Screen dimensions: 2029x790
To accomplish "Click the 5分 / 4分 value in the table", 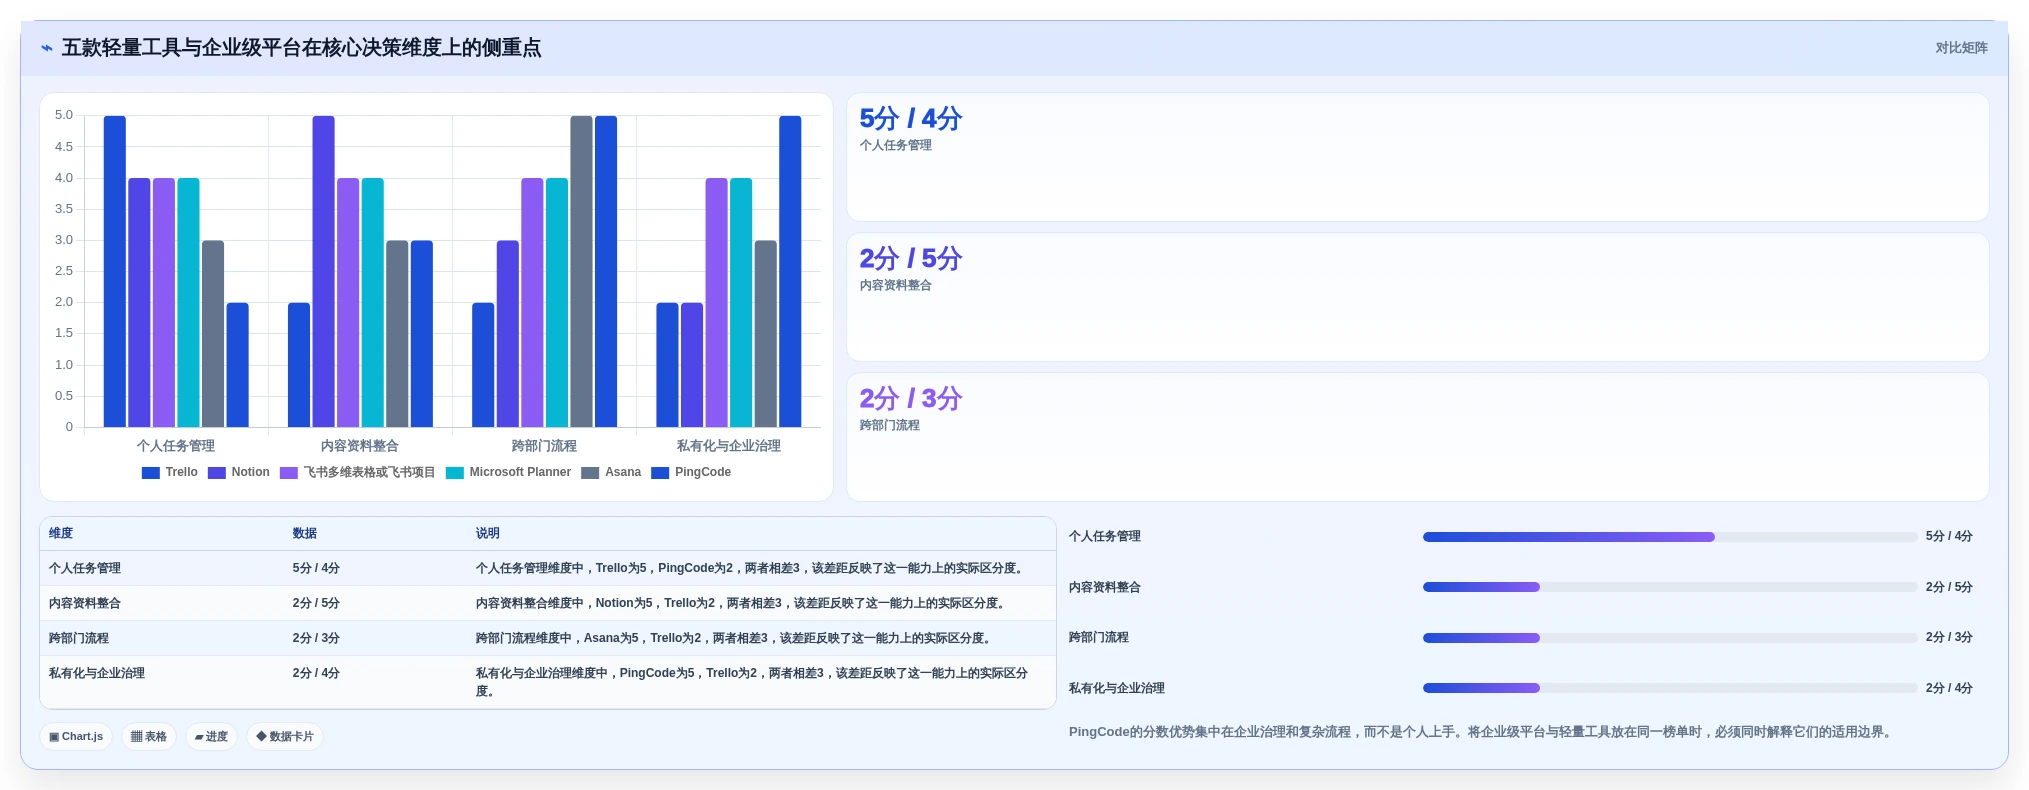I will [316, 569].
